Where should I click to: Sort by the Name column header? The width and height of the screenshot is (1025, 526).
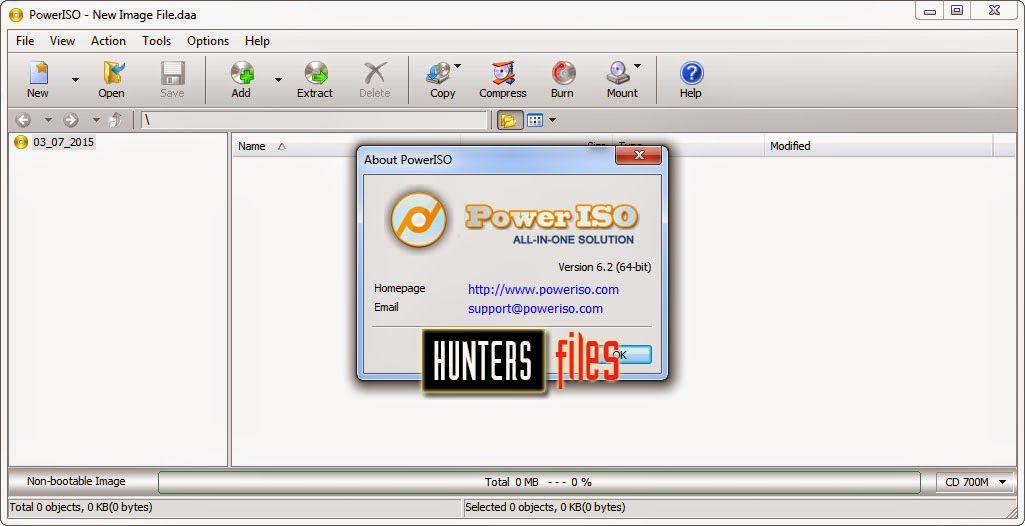click(252, 146)
